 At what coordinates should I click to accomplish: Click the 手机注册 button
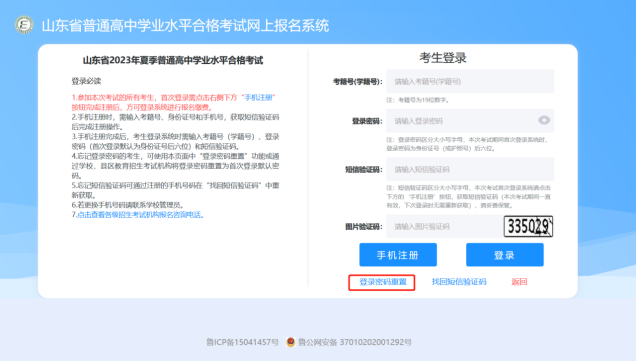coord(398,255)
